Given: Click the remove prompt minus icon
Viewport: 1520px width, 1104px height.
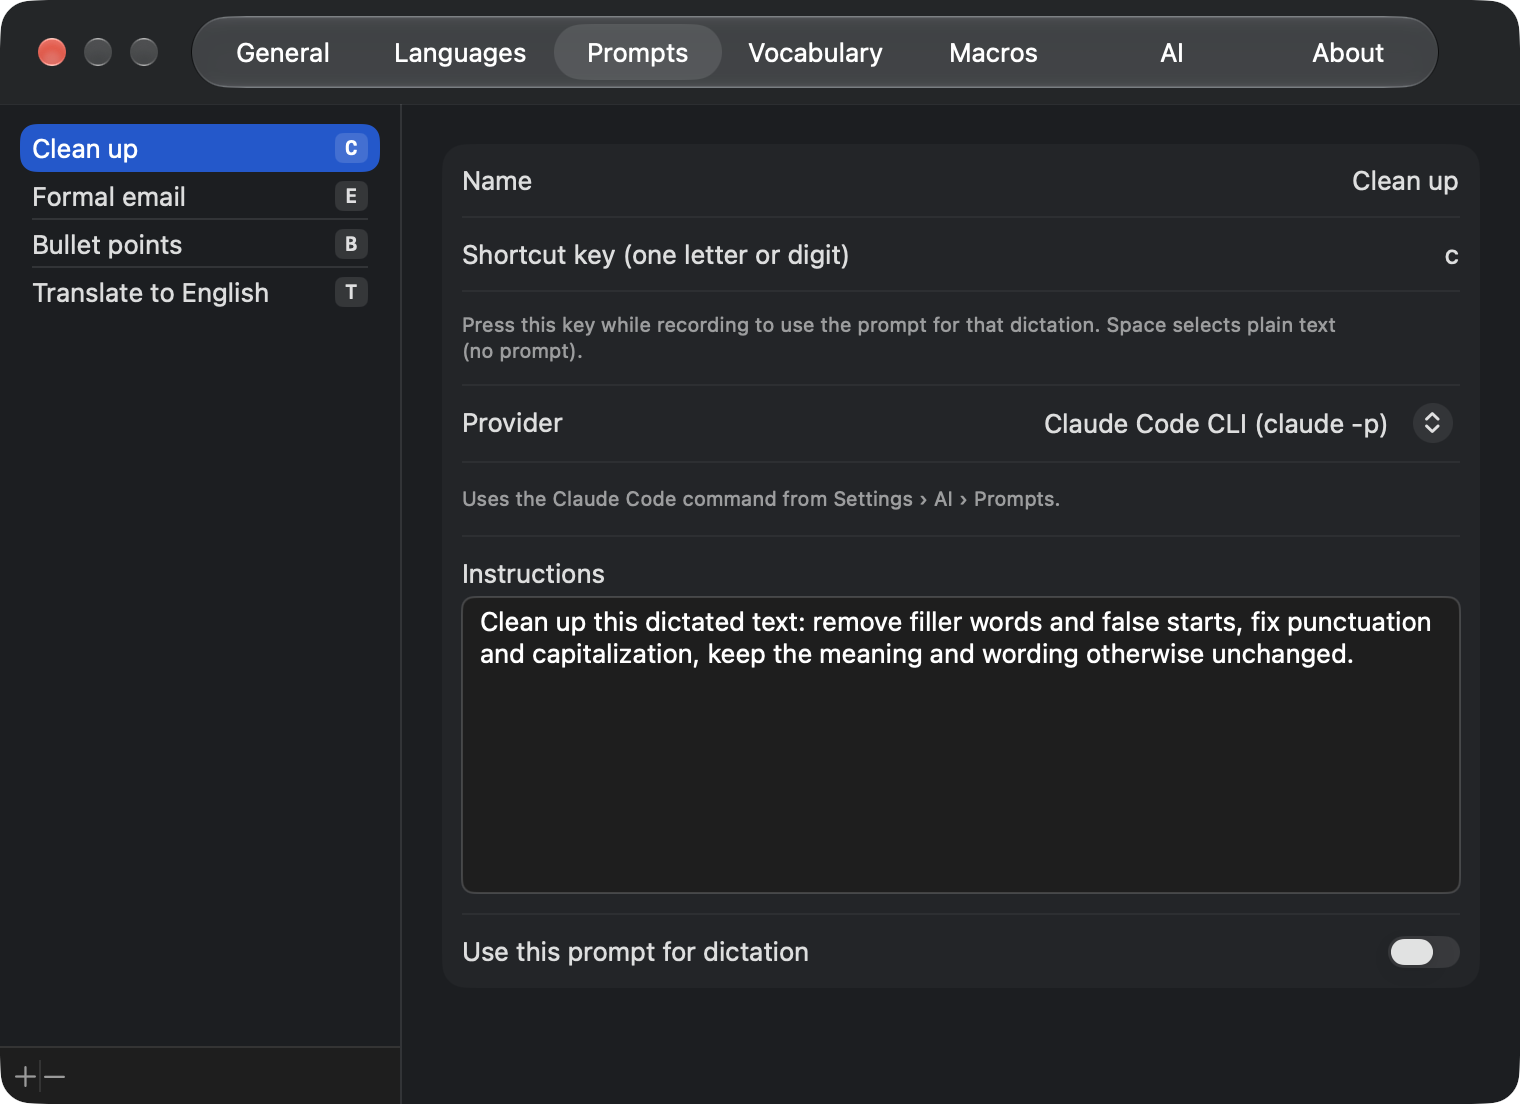Looking at the screenshot, I should pyautogui.click(x=55, y=1076).
